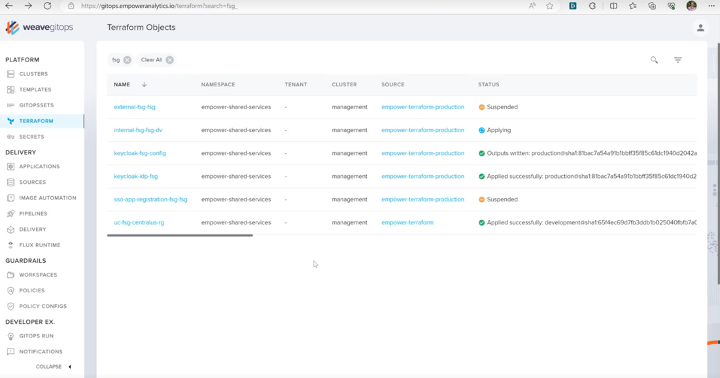The height and width of the screenshot is (378, 720).
Task: Sort by the Name column arrow
Action: point(144,85)
